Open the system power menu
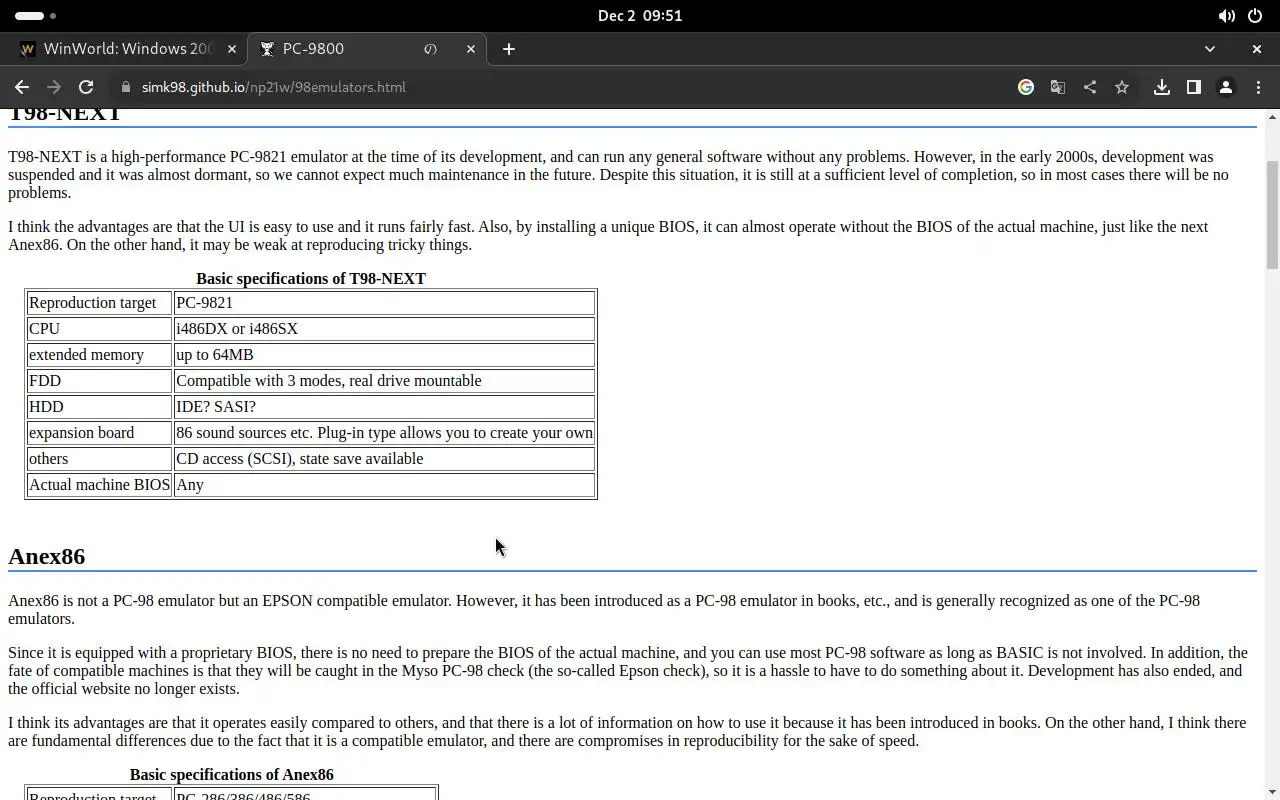1280x800 pixels. [1255, 16]
